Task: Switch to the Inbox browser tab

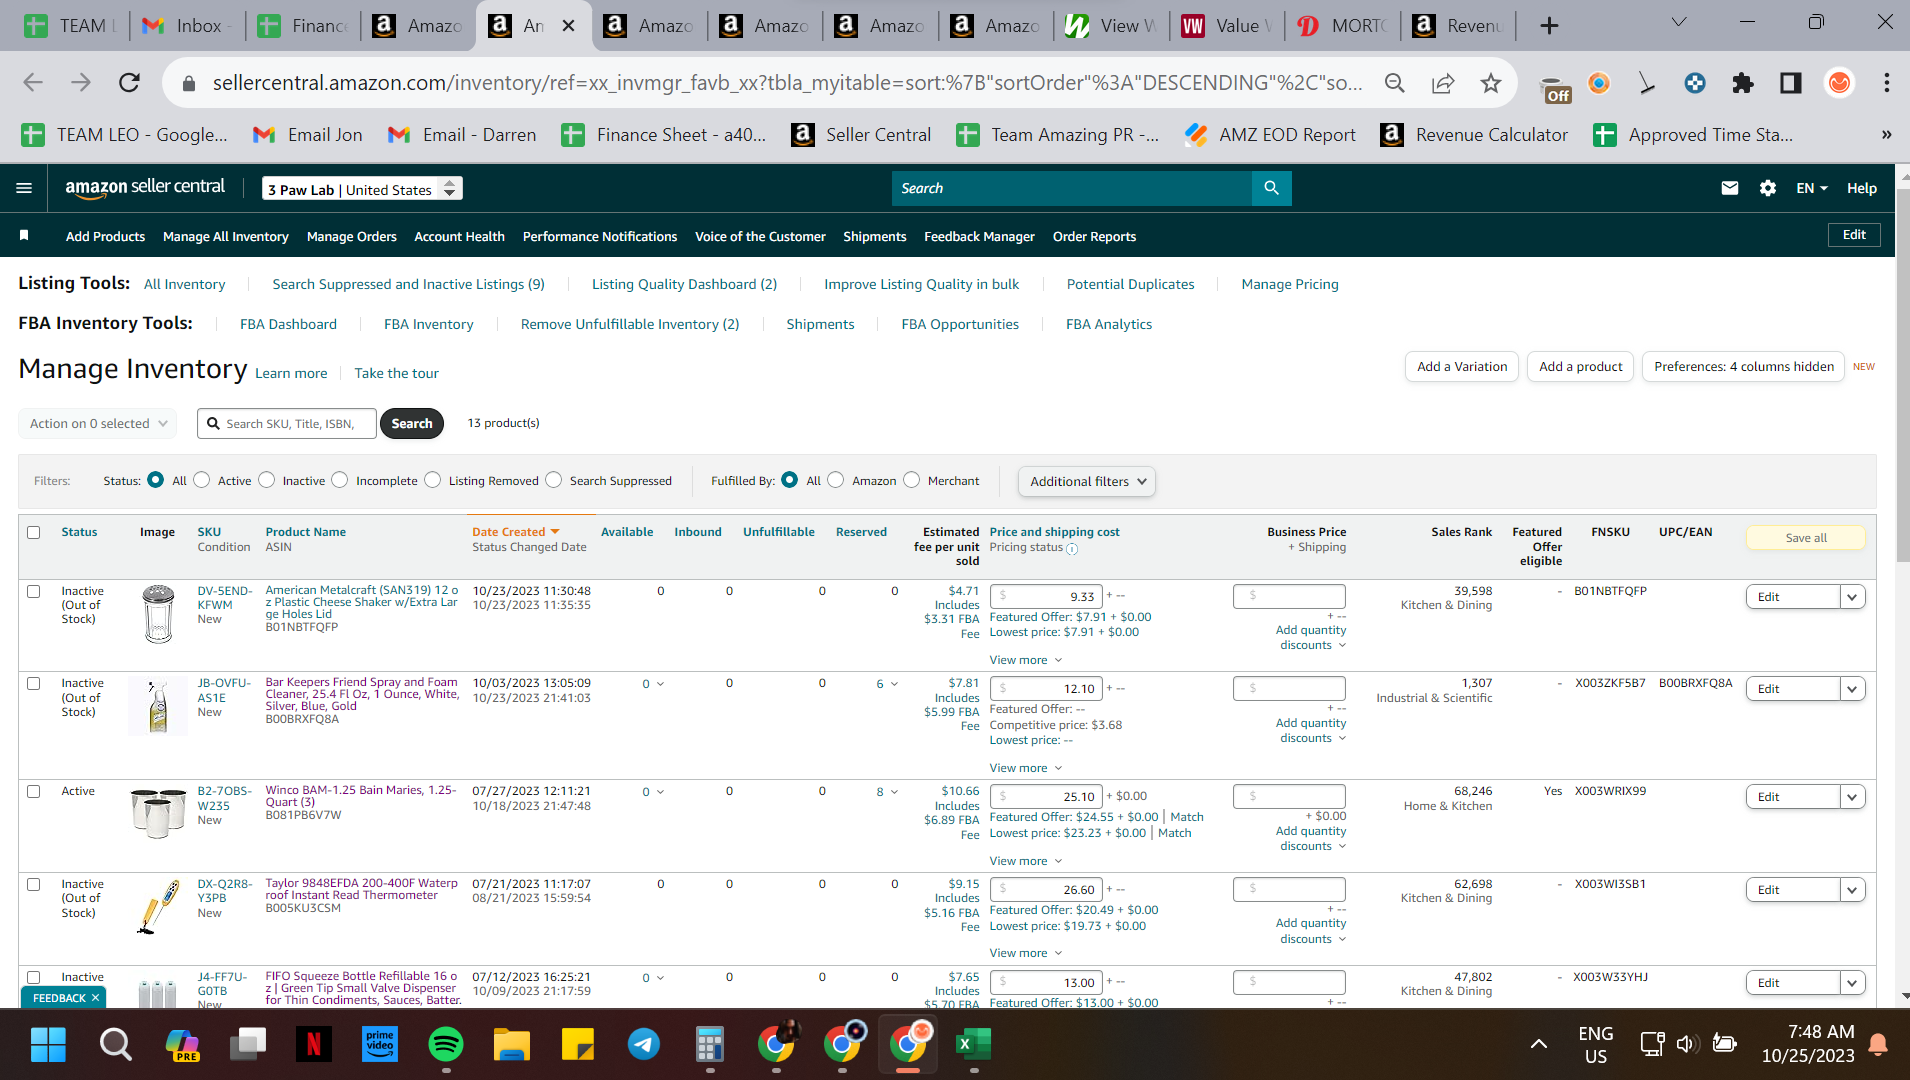Action: click(x=187, y=26)
